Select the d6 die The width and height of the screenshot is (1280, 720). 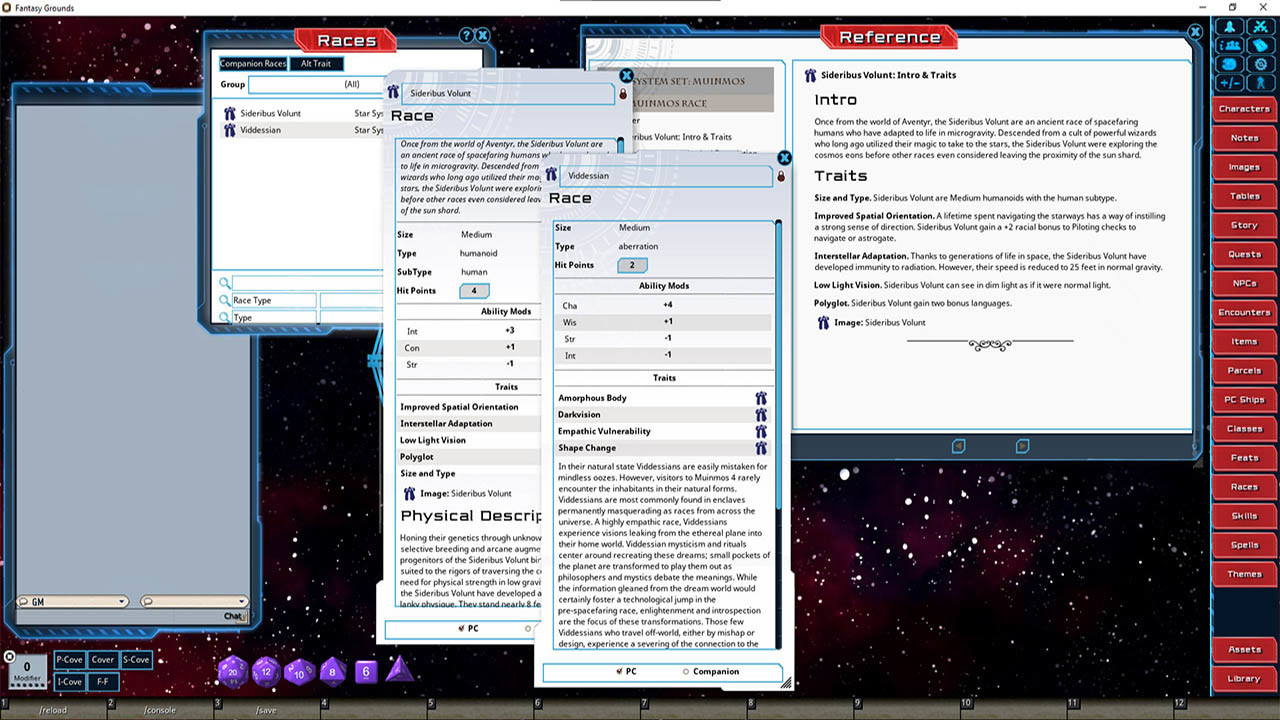(x=365, y=672)
